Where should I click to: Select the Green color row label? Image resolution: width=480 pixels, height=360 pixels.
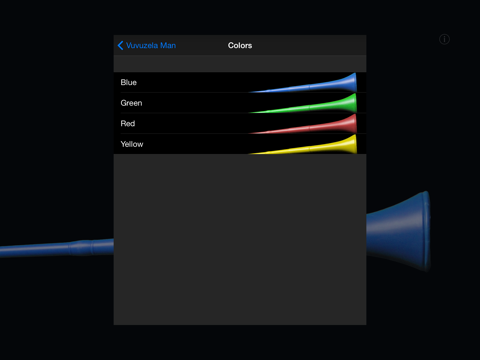pos(131,103)
